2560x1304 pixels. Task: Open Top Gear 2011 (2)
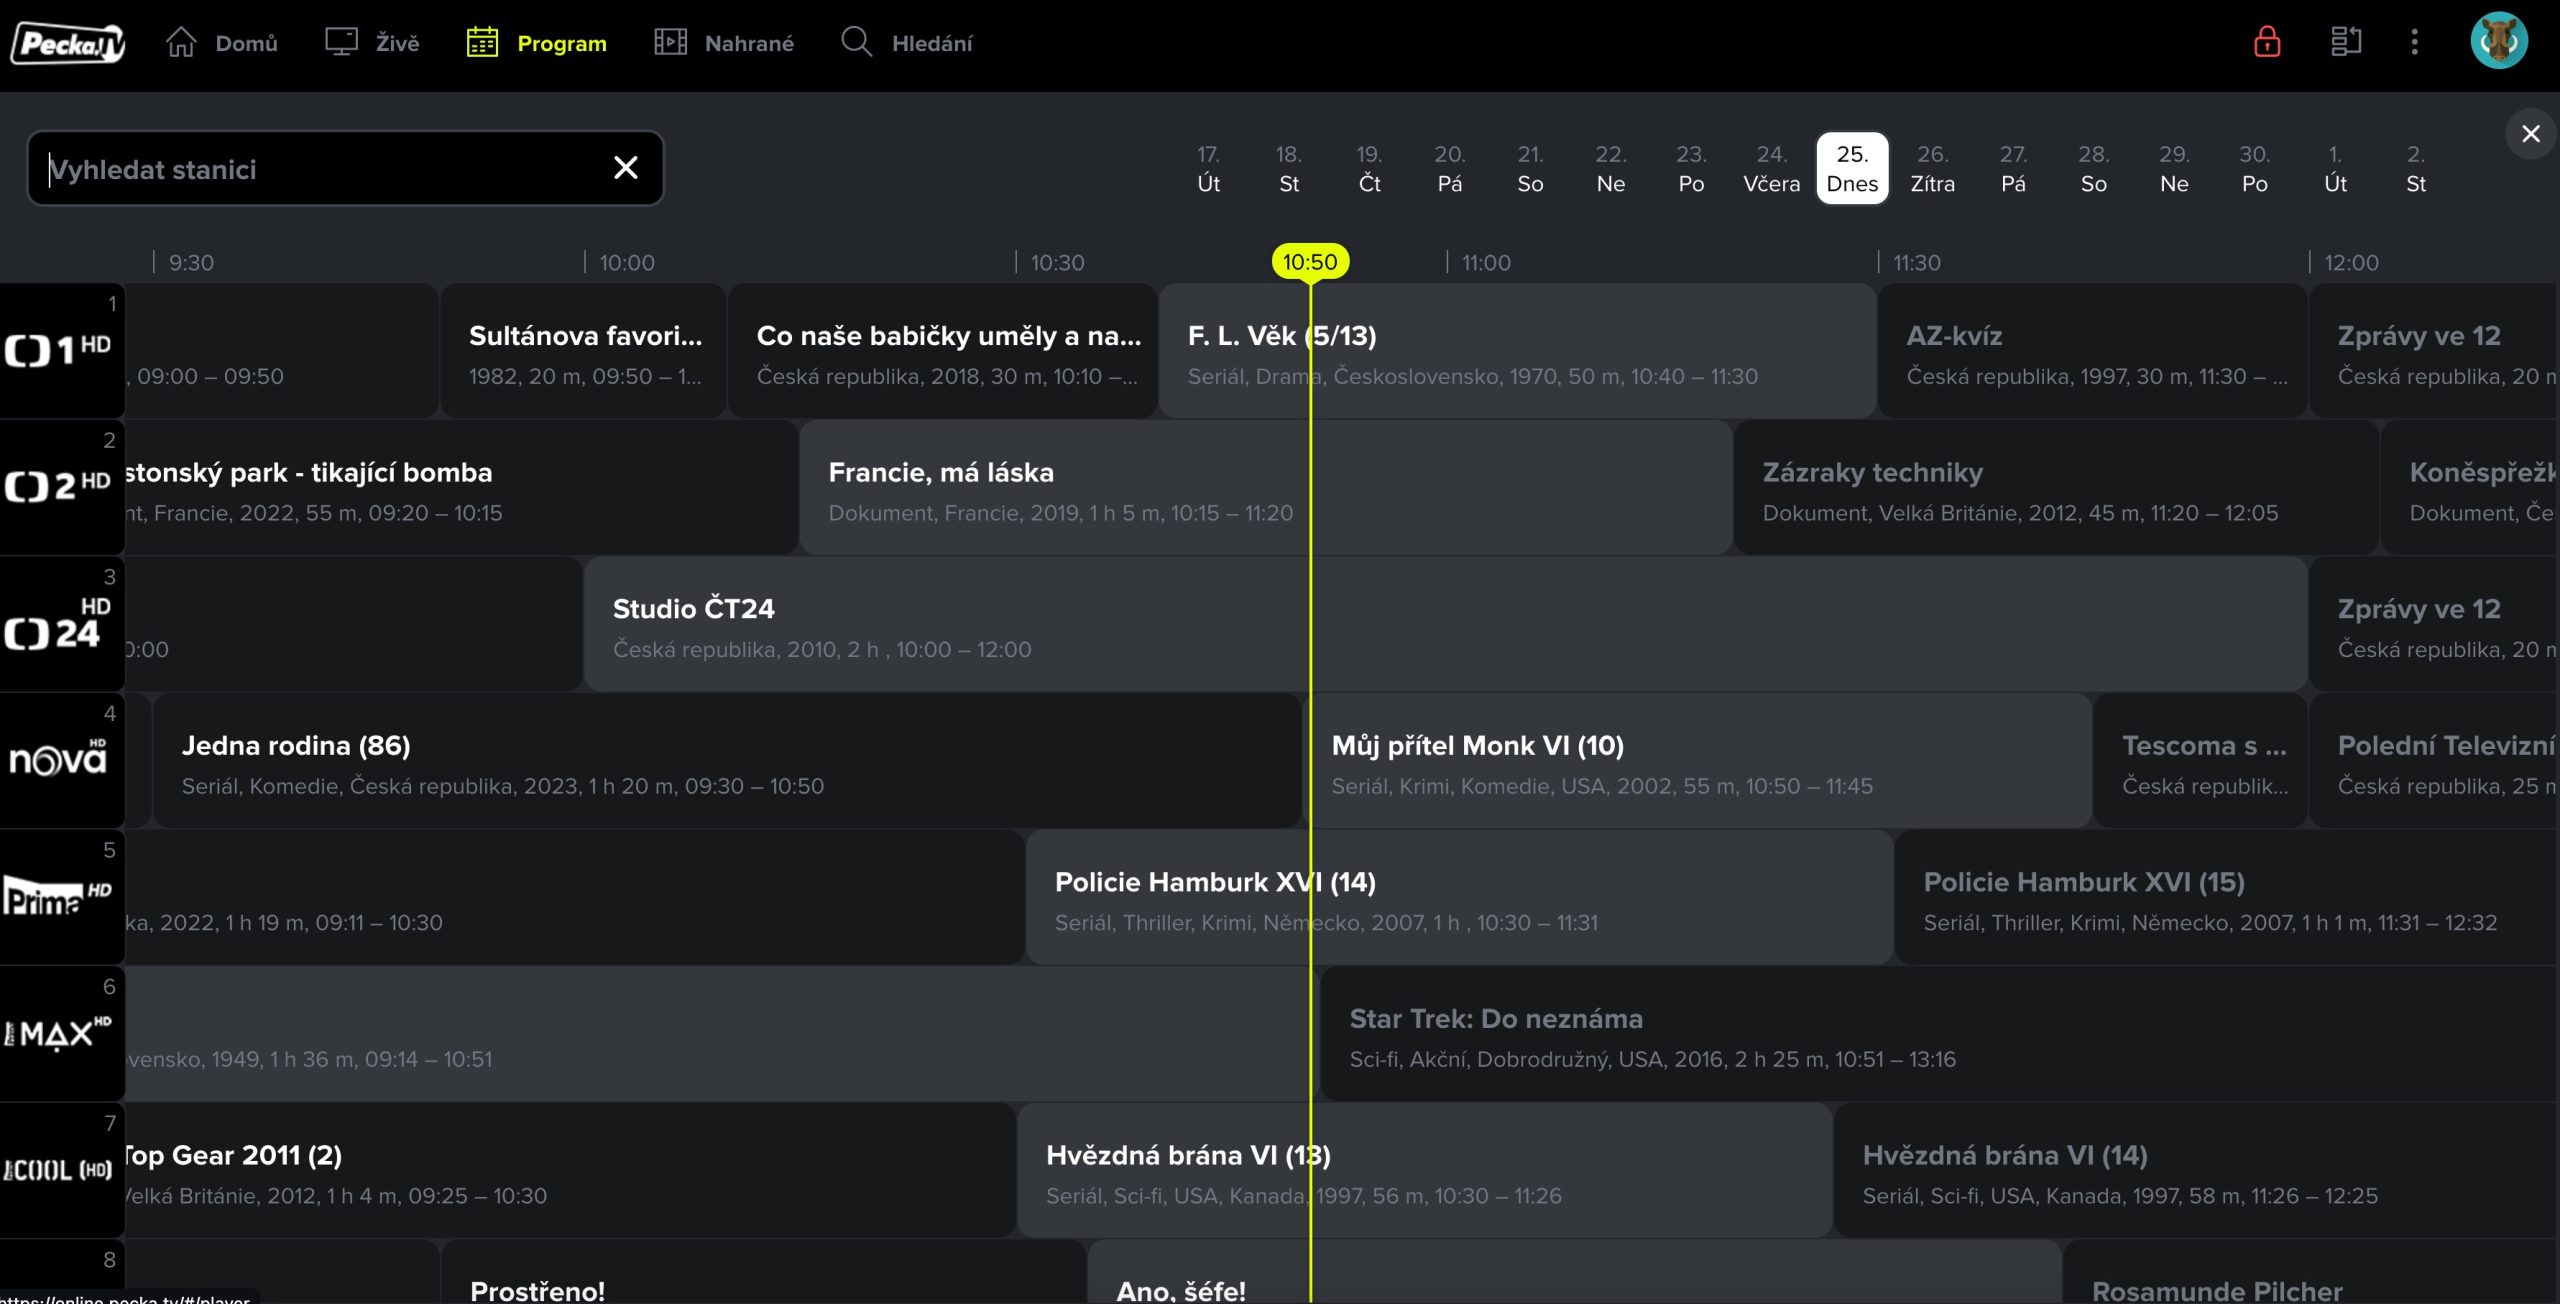click(570, 1170)
